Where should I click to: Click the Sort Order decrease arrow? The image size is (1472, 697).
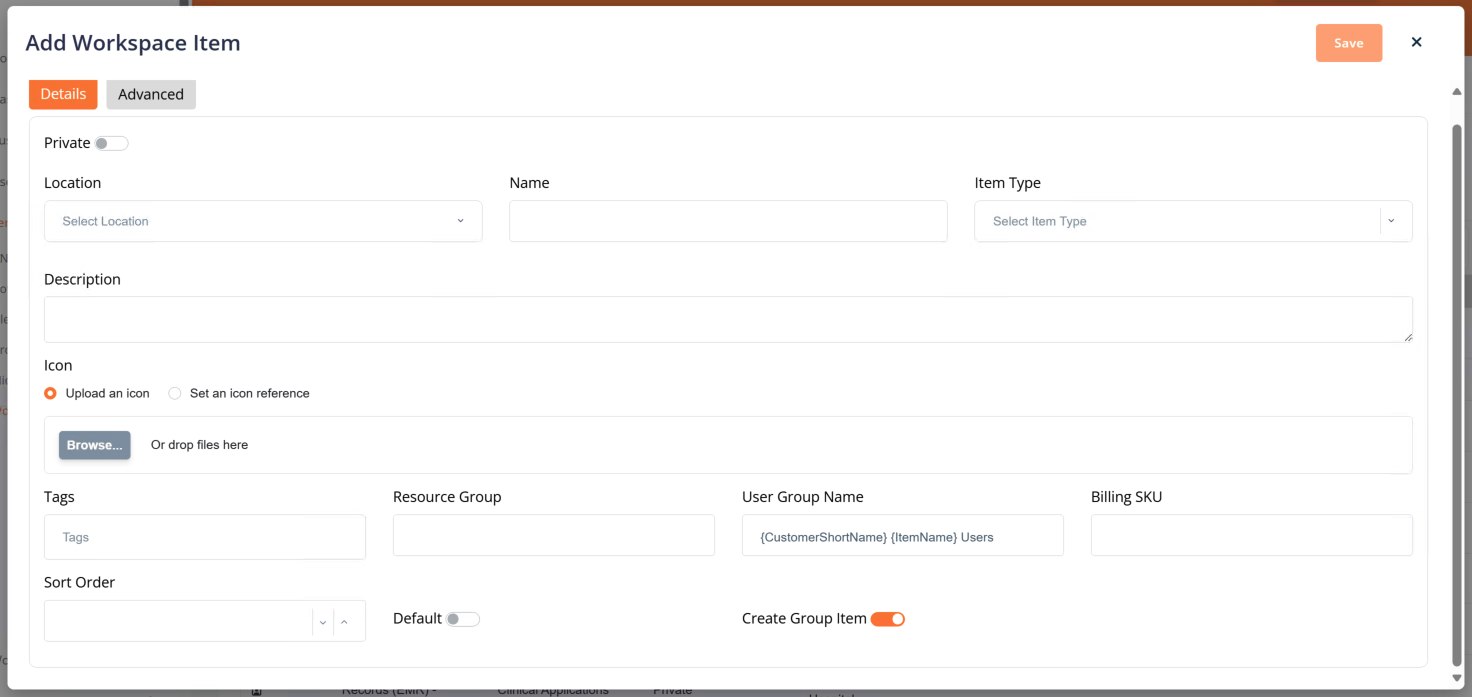click(323, 622)
